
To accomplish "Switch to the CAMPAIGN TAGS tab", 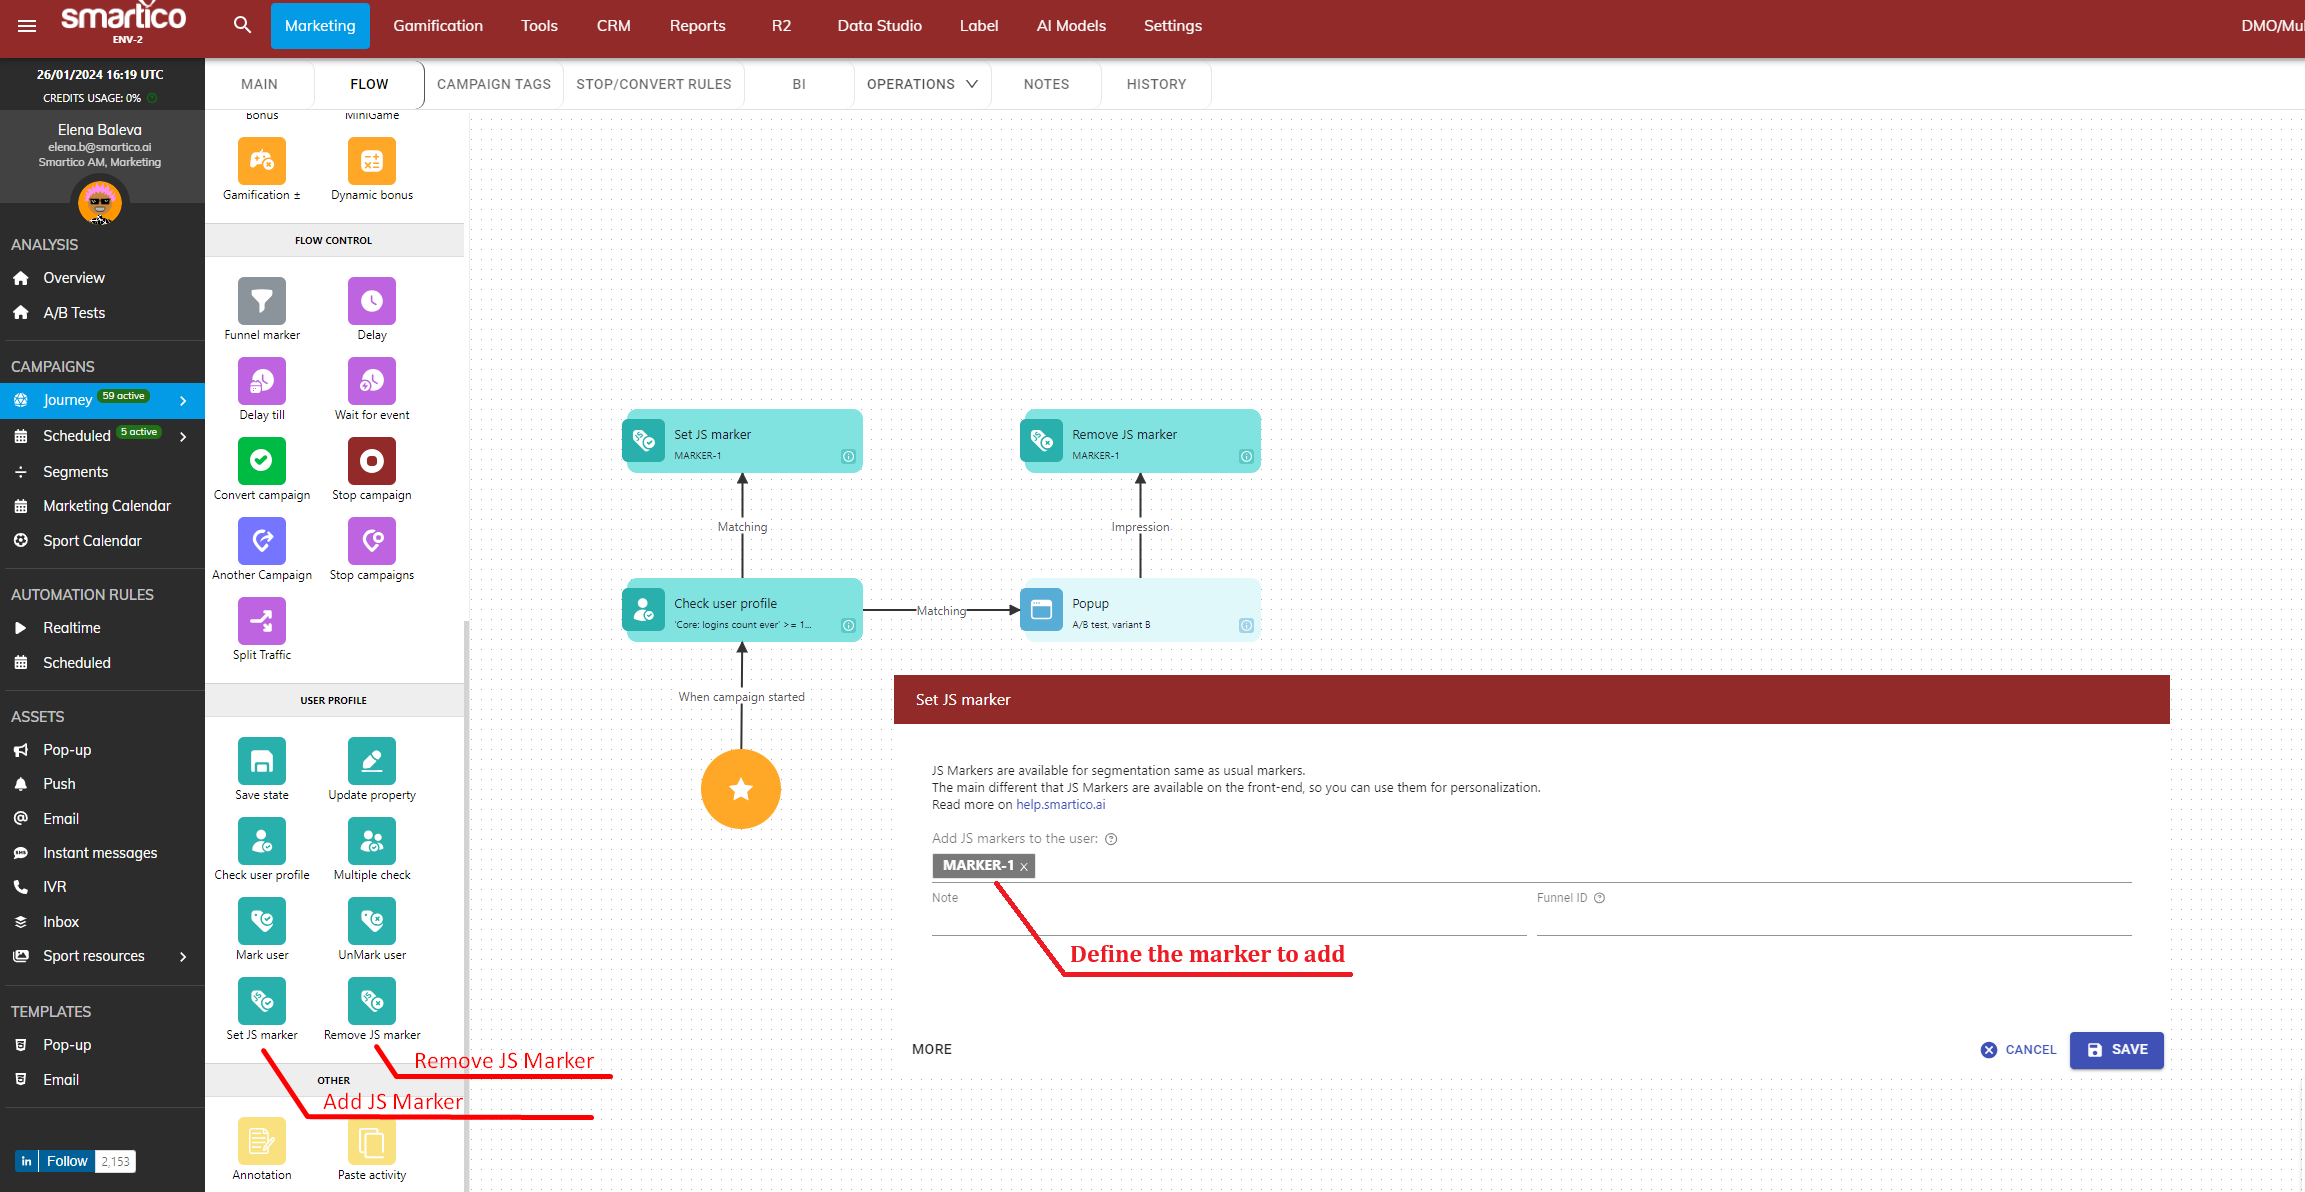I will [x=494, y=84].
